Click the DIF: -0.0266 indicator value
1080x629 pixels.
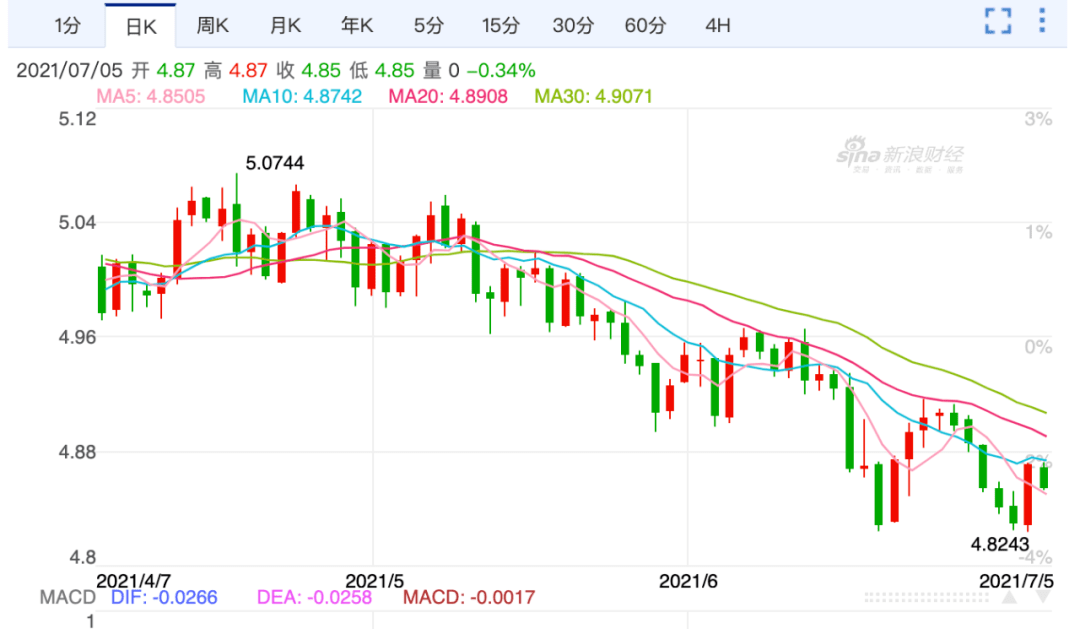click(164, 597)
